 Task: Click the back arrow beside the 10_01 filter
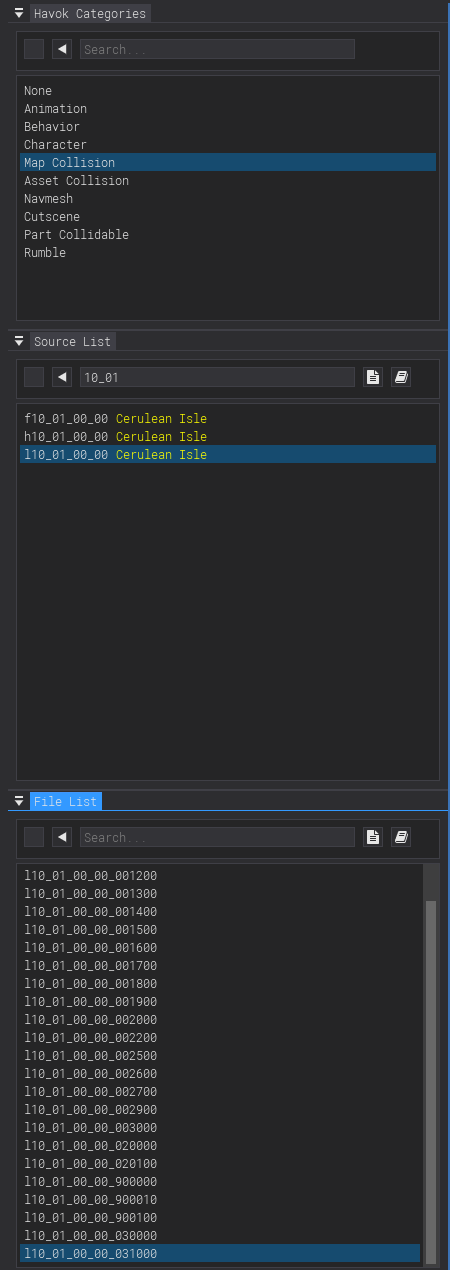tap(62, 377)
